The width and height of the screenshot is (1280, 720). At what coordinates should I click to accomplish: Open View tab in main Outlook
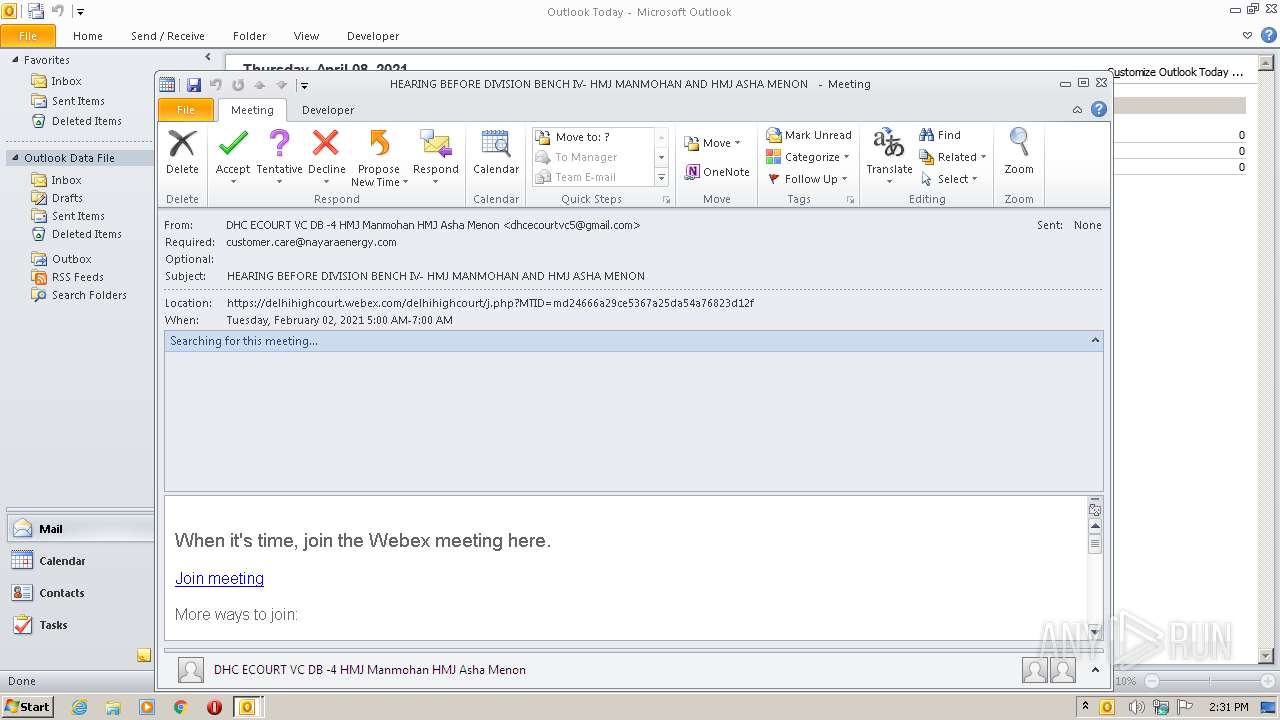pos(307,36)
